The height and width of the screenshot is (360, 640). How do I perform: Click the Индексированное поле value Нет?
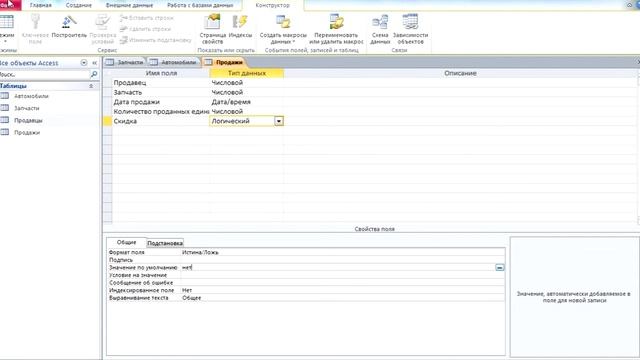click(x=343, y=290)
